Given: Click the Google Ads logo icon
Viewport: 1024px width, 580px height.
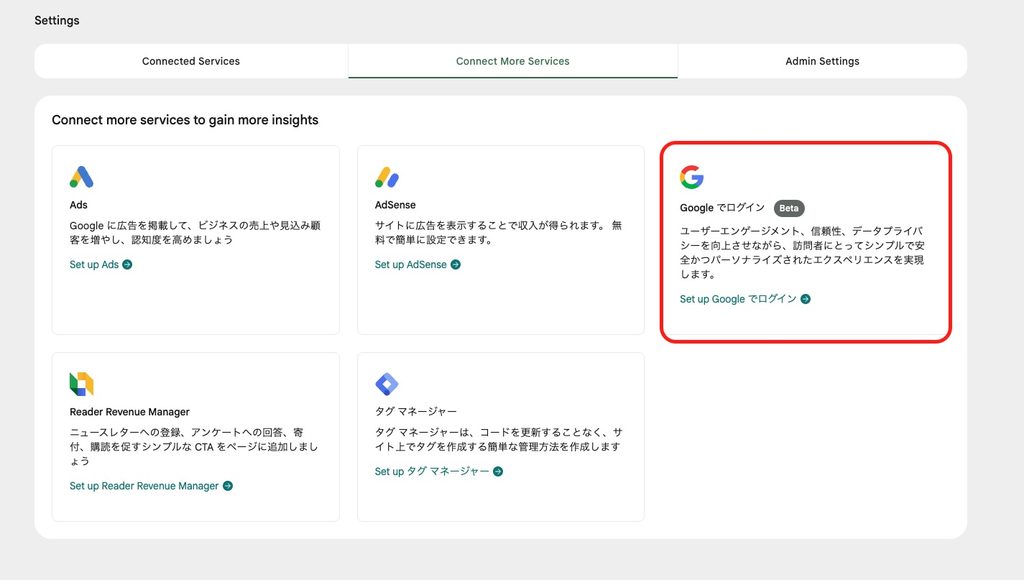Looking at the screenshot, I should 82,177.
